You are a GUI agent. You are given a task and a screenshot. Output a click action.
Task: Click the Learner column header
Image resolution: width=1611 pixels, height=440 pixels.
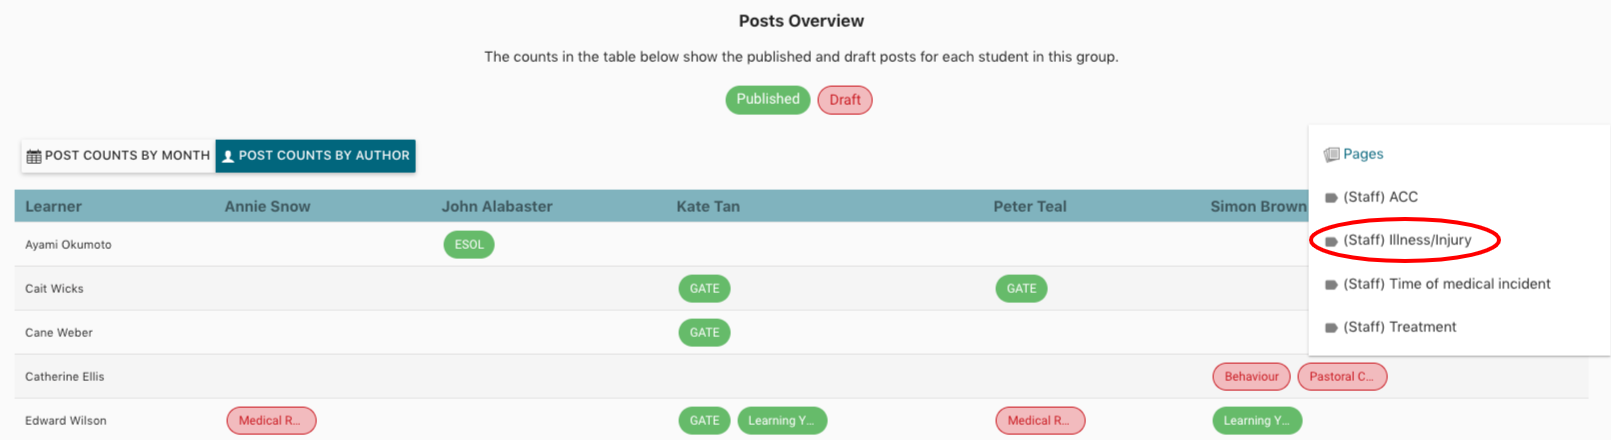point(54,207)
